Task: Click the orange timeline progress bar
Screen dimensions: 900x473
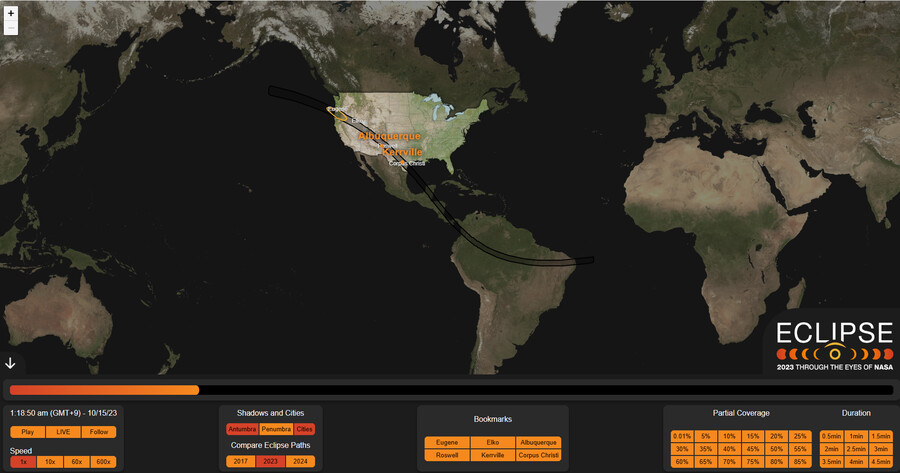Action: click(104, 390)
